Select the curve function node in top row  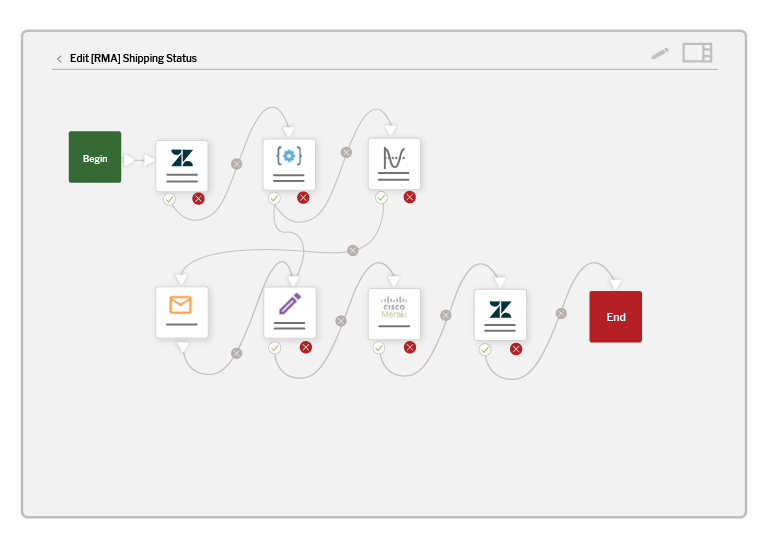coord(394,164)
